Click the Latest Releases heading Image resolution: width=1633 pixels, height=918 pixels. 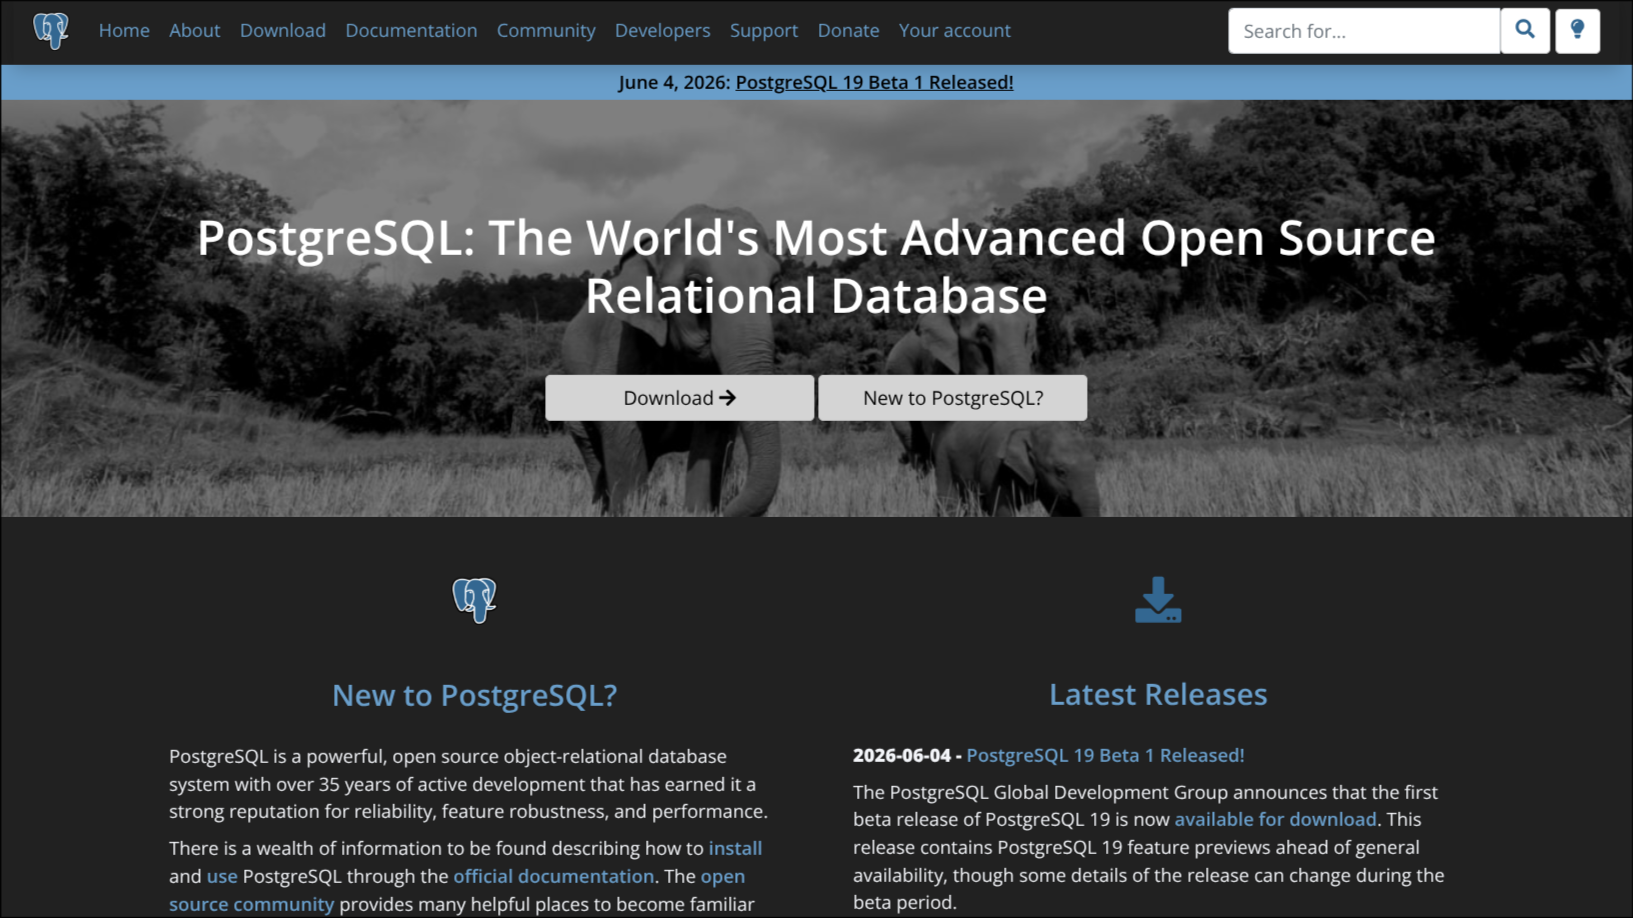(x=1158, y=695)
